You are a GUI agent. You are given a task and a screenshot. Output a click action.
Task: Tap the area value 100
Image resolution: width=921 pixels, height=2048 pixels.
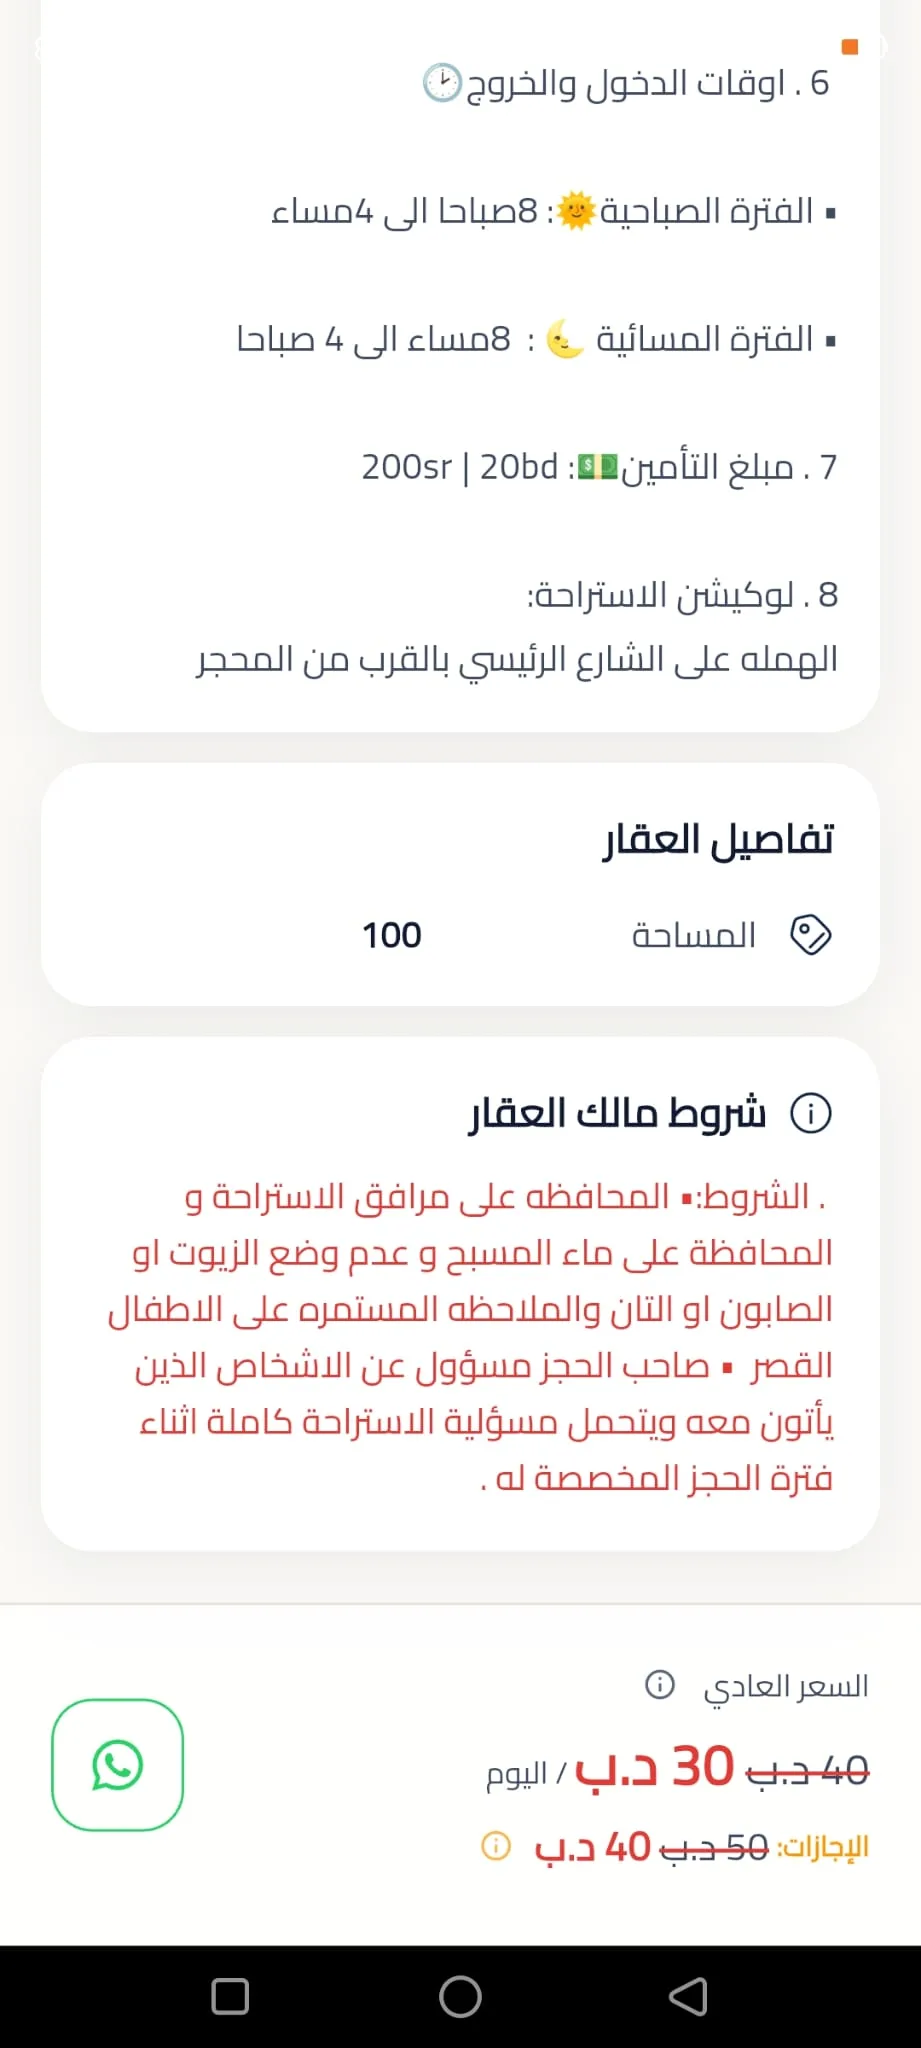(x=391, y=935)
